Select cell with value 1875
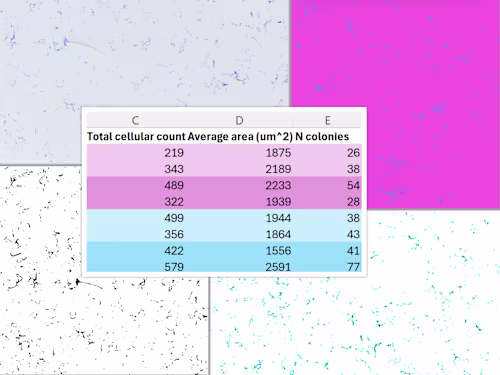Screen dimensions: 500x375 (x=240, y=153)
